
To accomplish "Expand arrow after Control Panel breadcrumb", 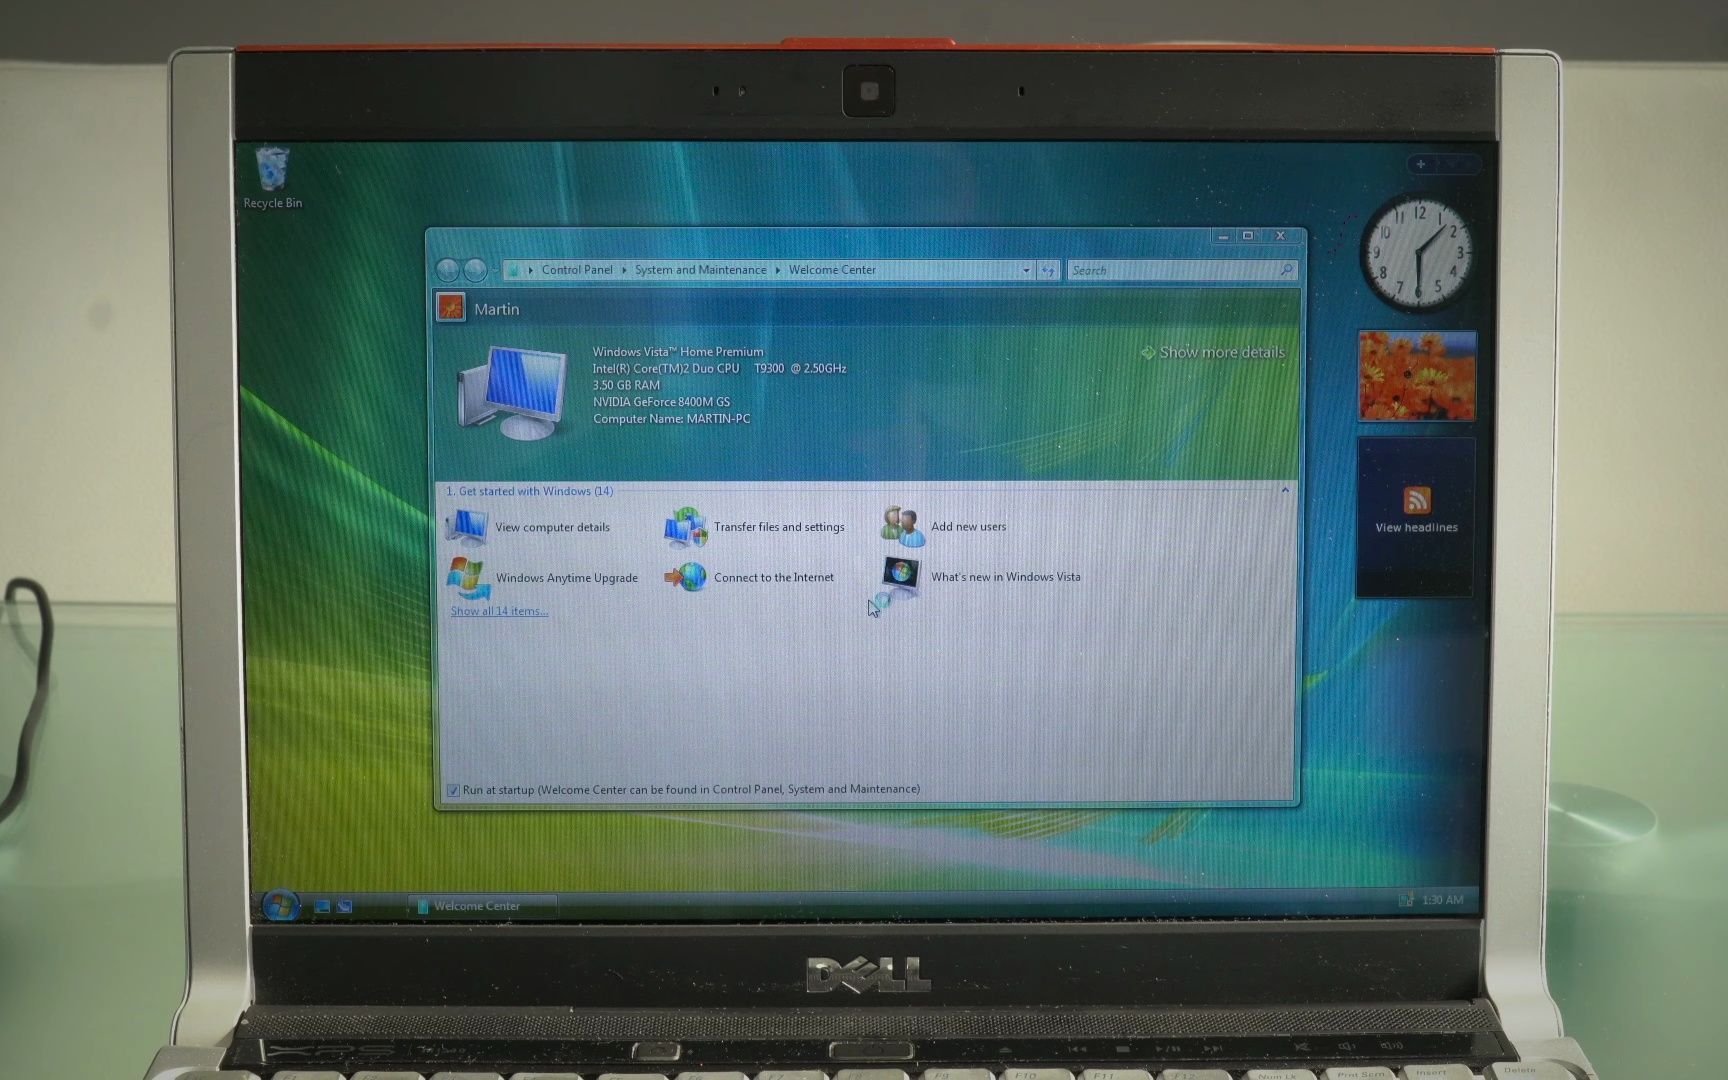I will point(623,270).
